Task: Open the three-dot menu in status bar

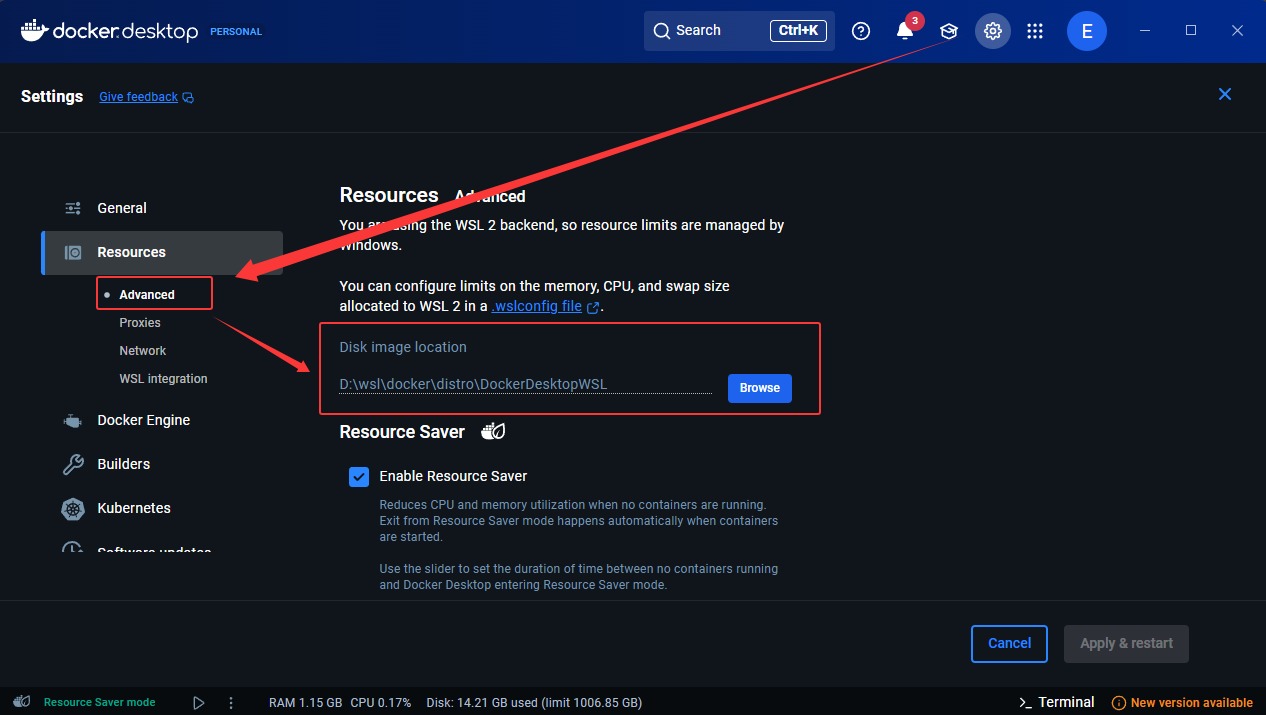Action: (231, 703)
